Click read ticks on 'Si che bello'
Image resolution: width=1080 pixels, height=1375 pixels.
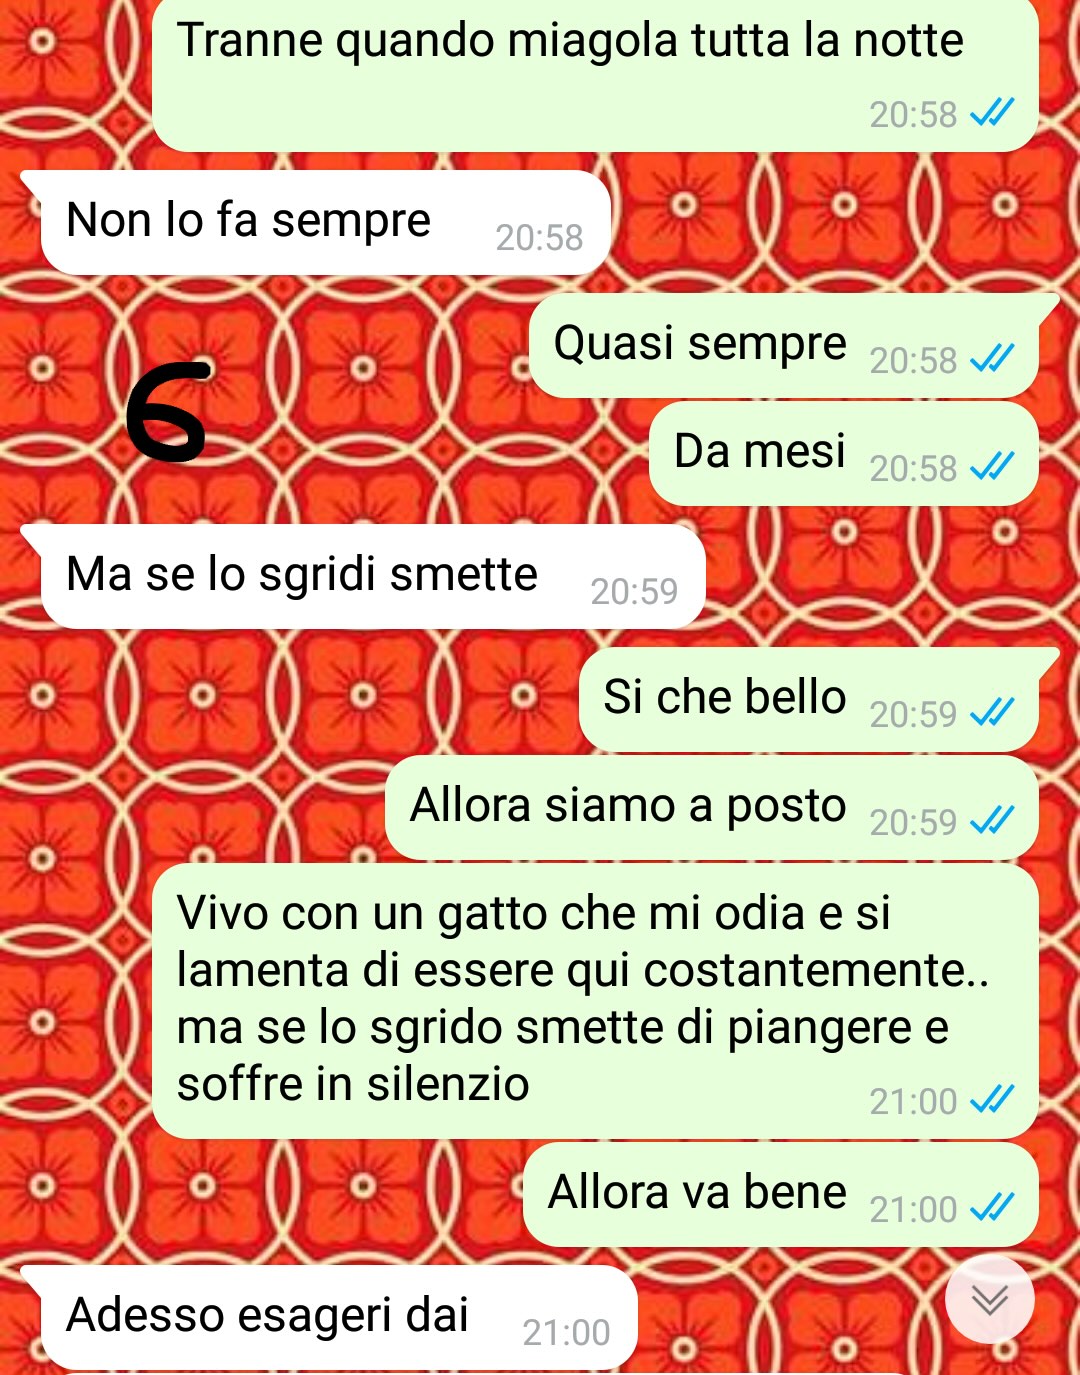point(992,712)
